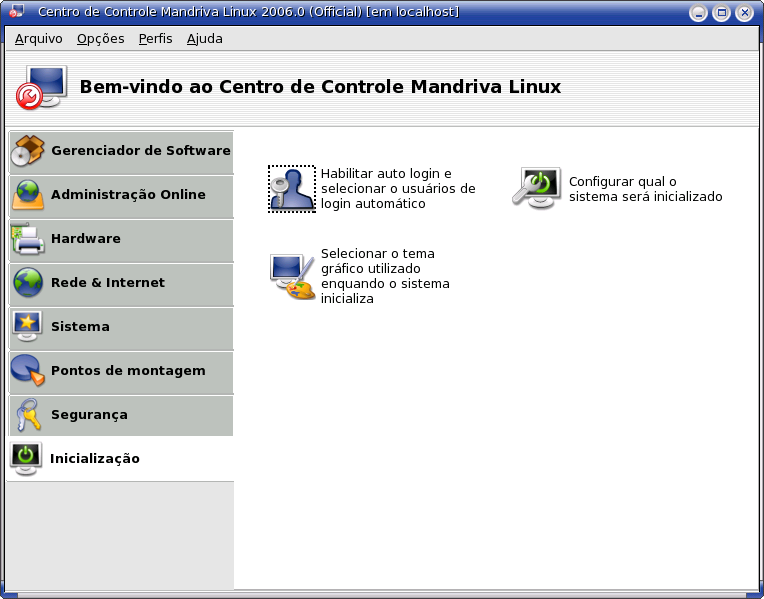
Task: Open the auto login user key icon
Action: click(x=292, y=189)
